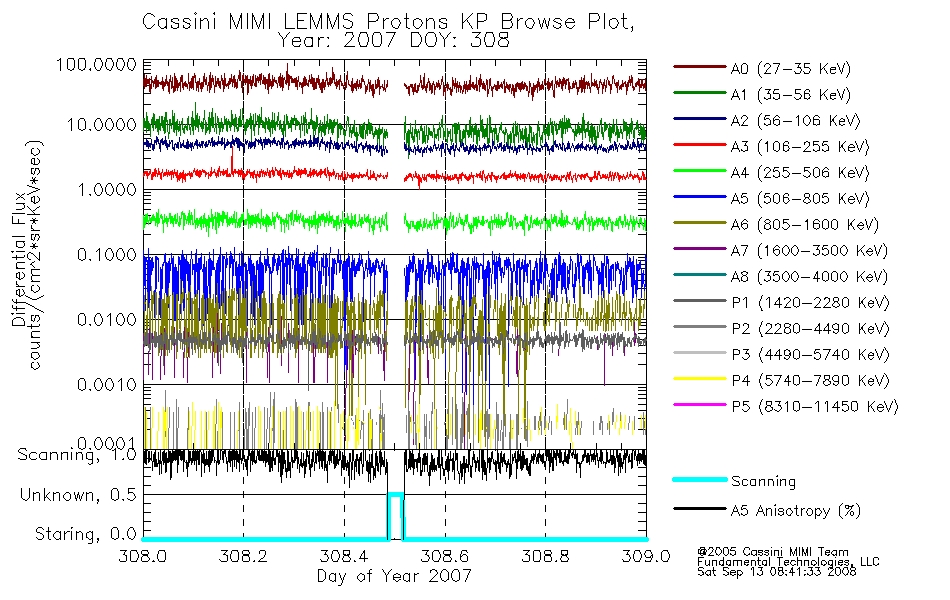950x600 pixels.
Task: Click the A2 (56-106 KeV) legend label
Action: click(x=795, y=121)
